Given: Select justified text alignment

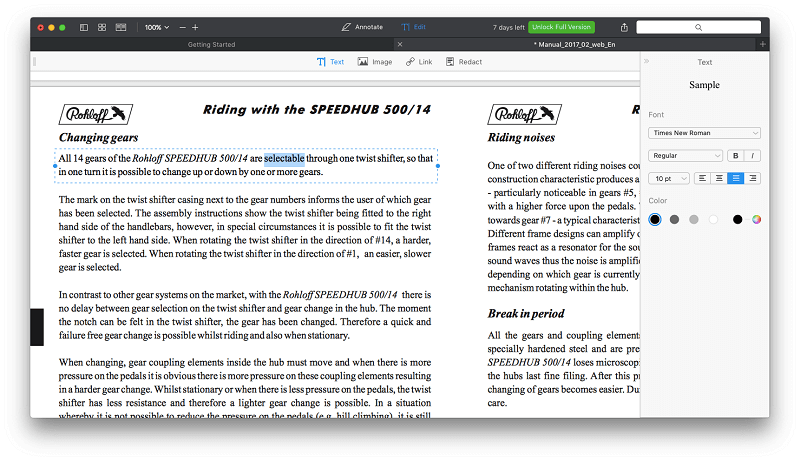Looking at the screenshot, I should pos(736,178).
